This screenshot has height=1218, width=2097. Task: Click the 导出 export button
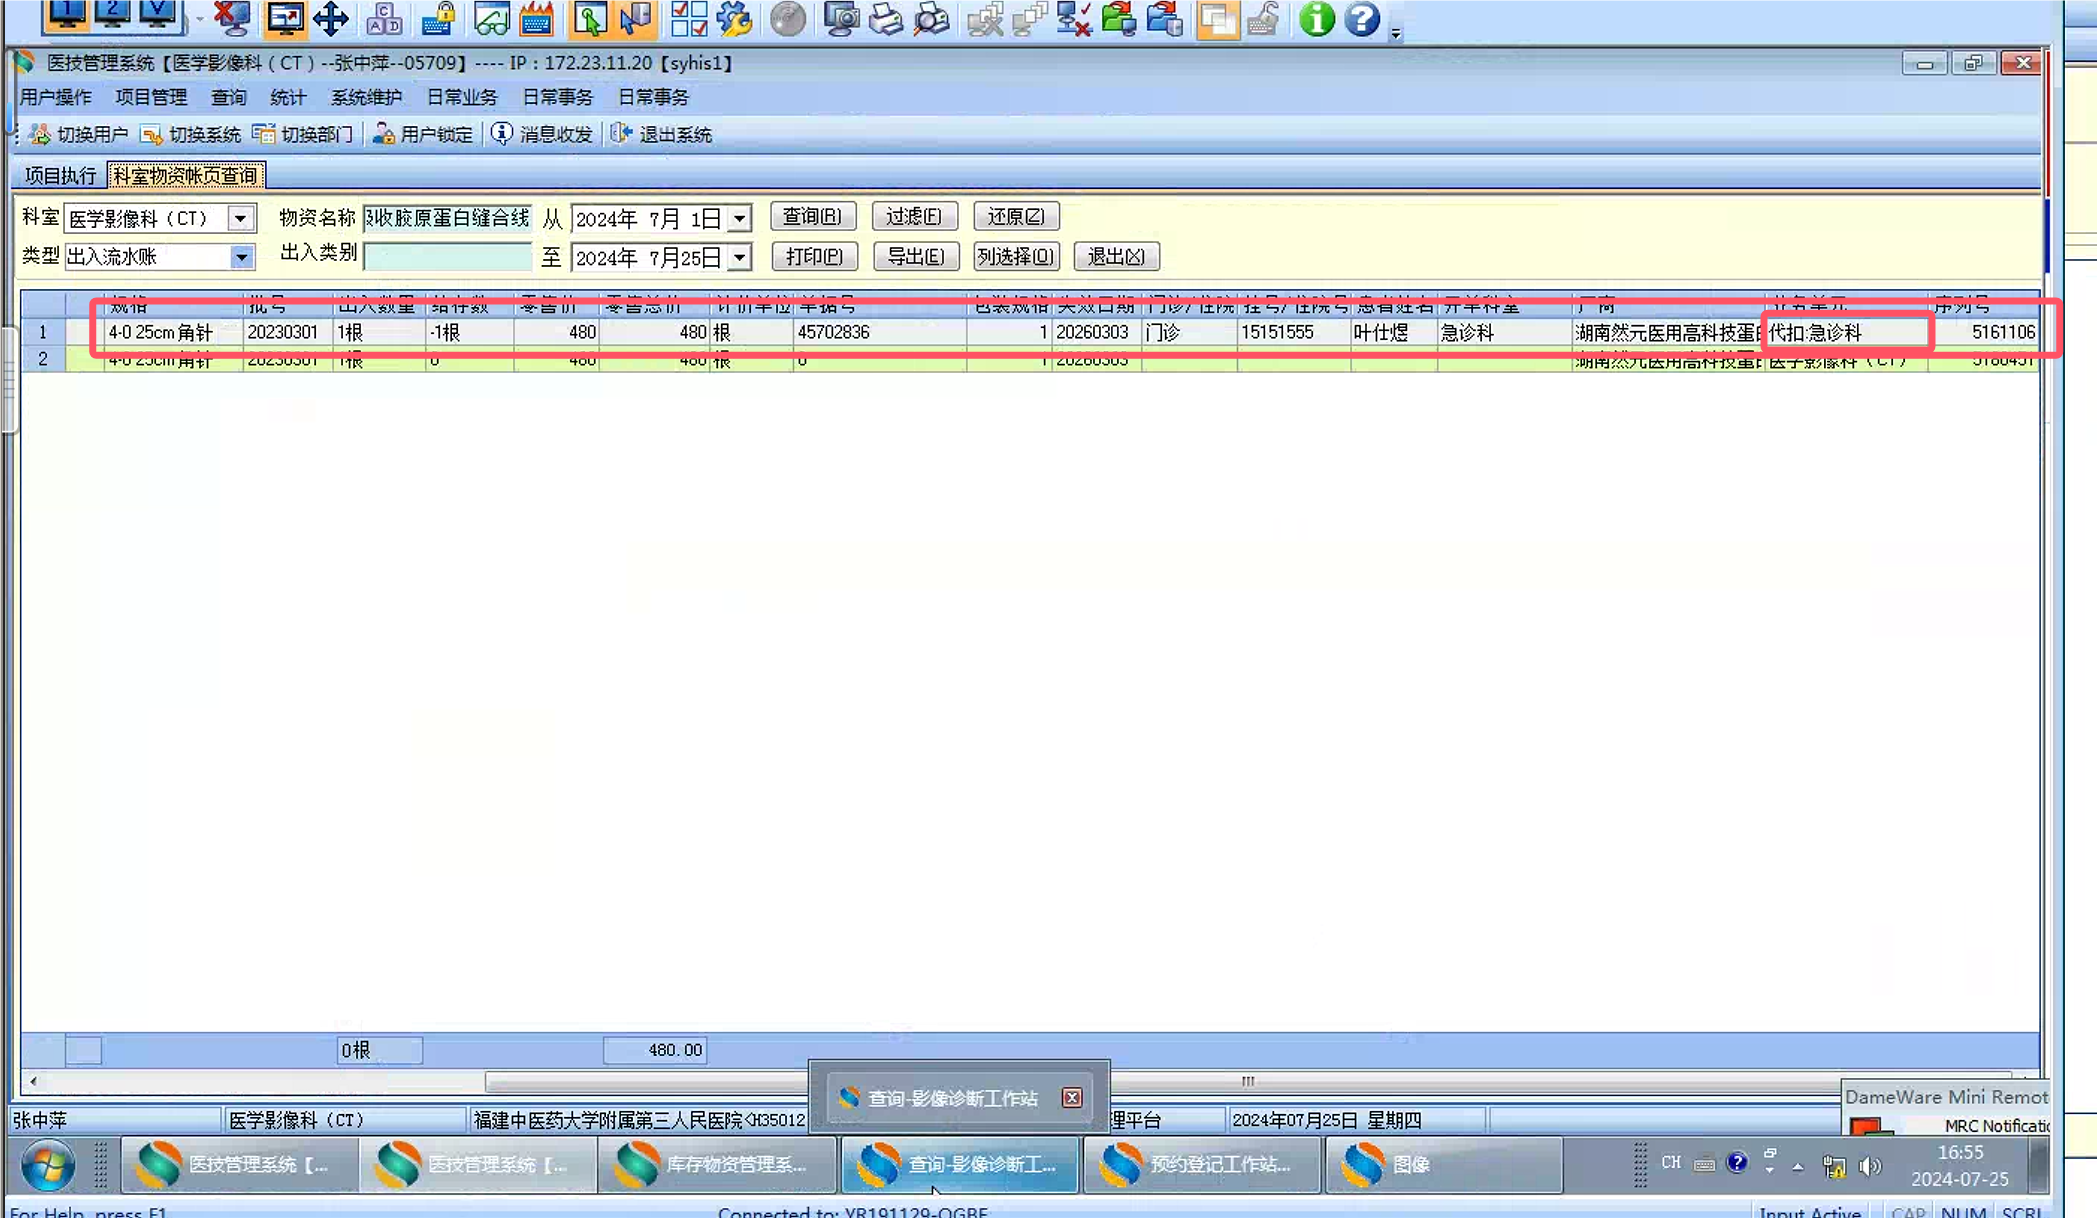[x=915, y=257]
